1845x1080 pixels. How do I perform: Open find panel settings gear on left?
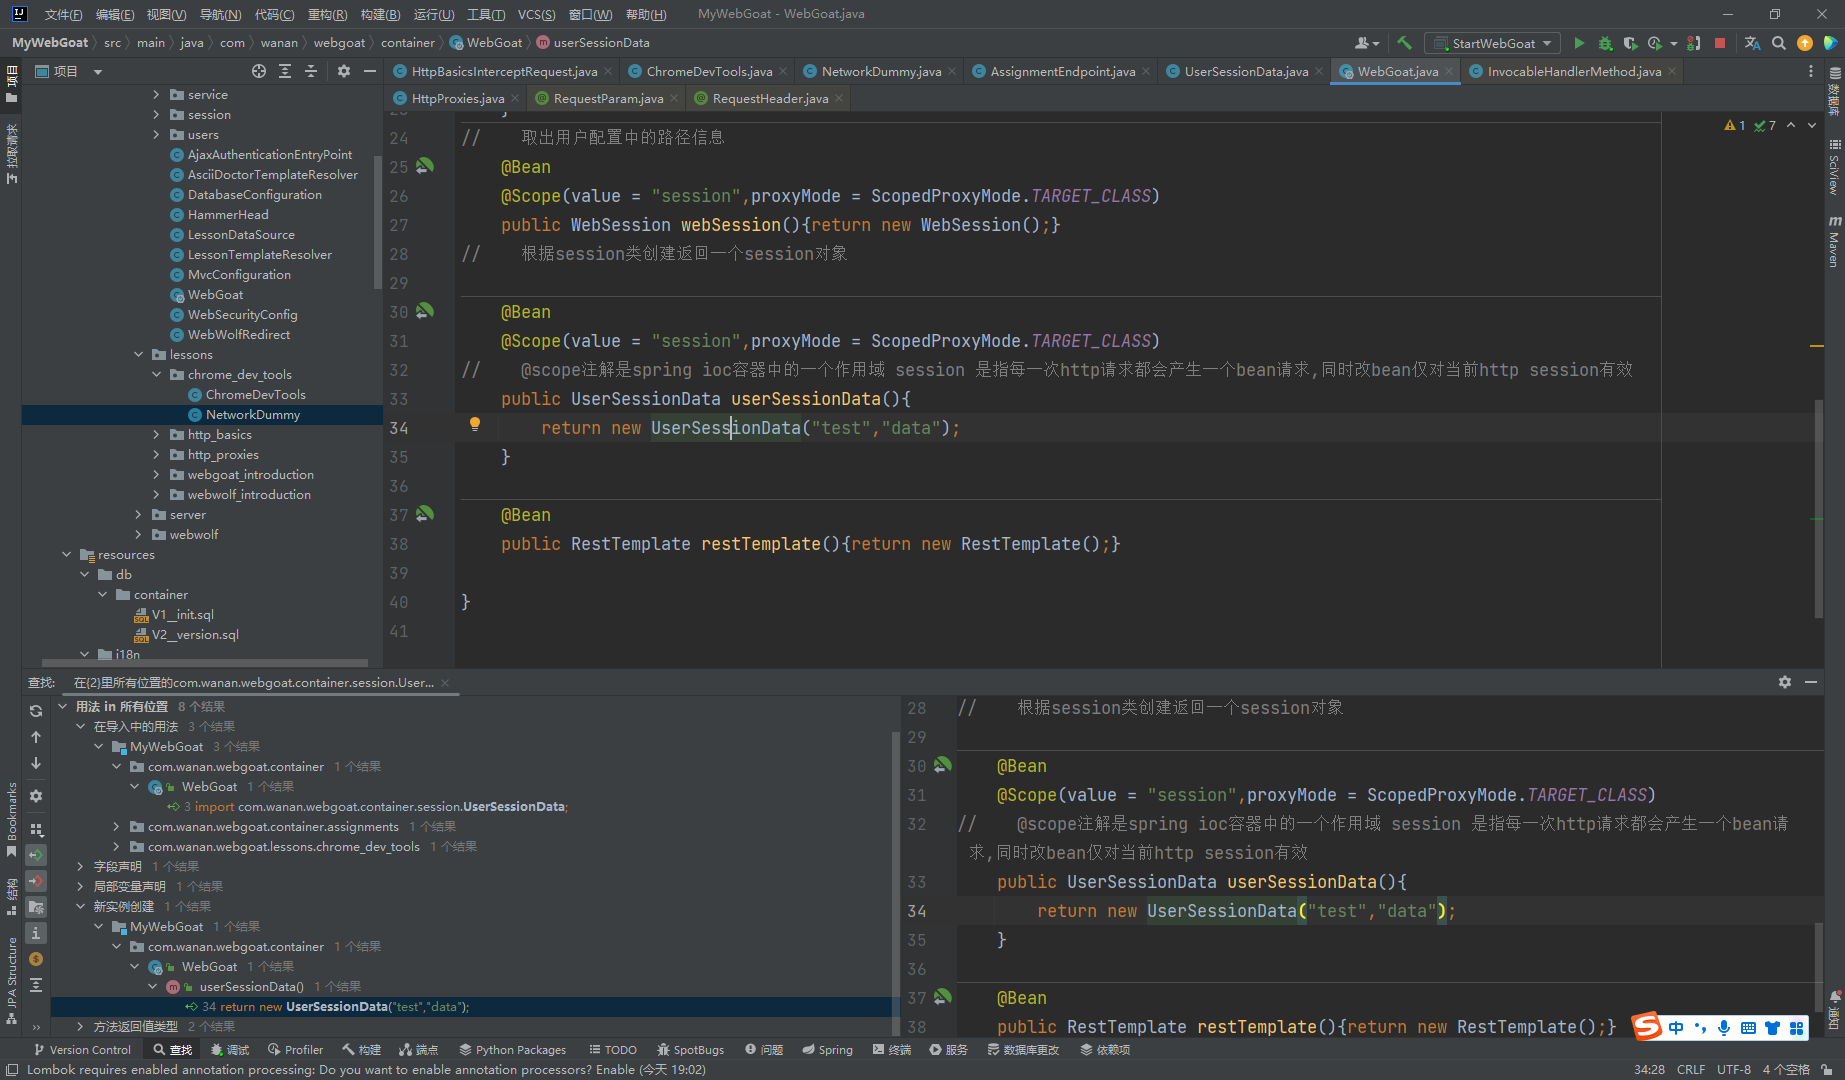tap(36, 796)
